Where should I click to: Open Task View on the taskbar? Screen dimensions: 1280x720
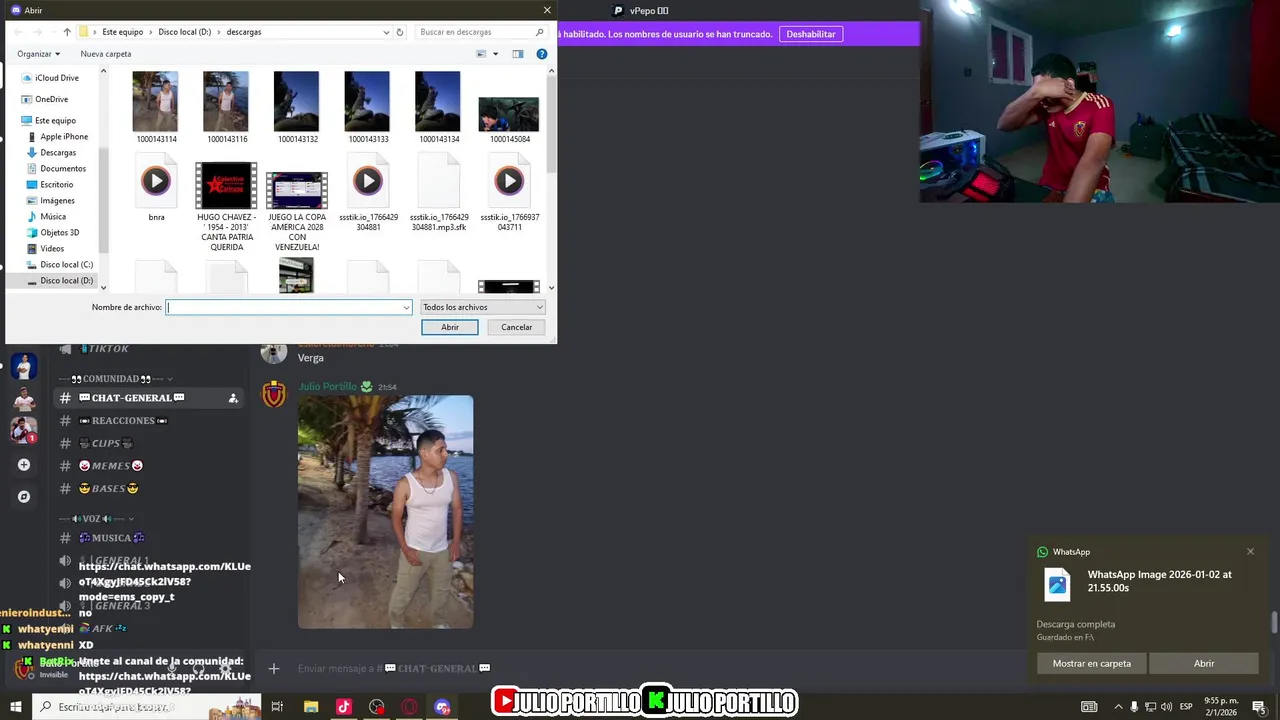277,707
